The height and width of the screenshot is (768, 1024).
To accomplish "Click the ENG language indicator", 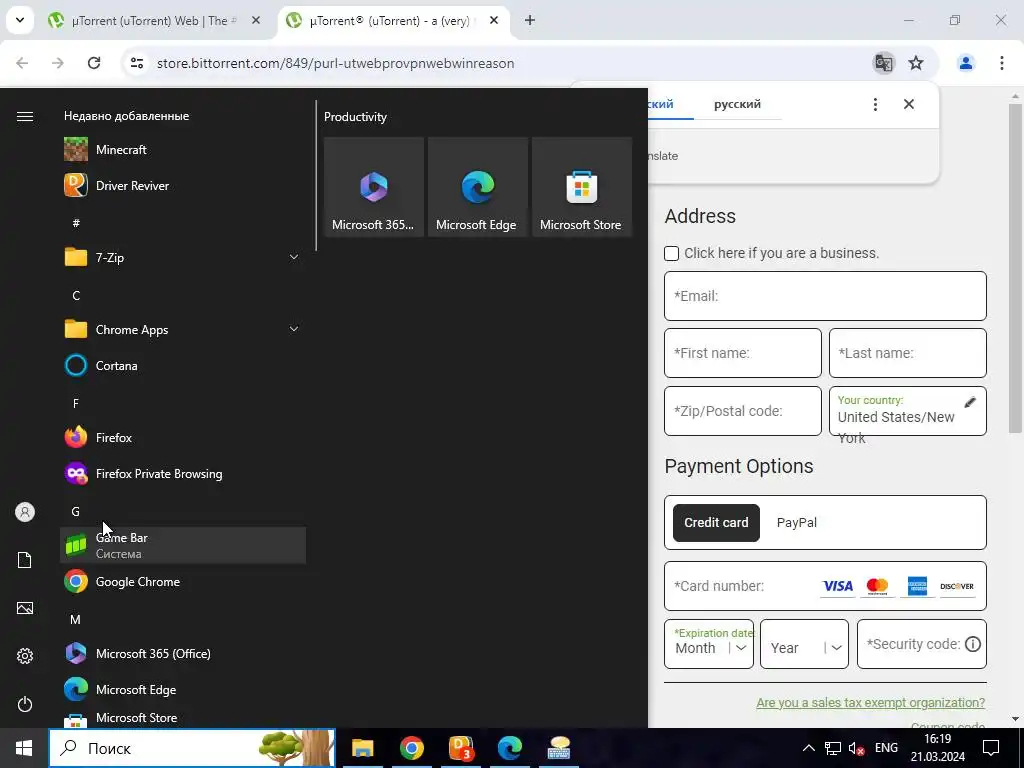I will pyautogui.click(x=886, y=748).
